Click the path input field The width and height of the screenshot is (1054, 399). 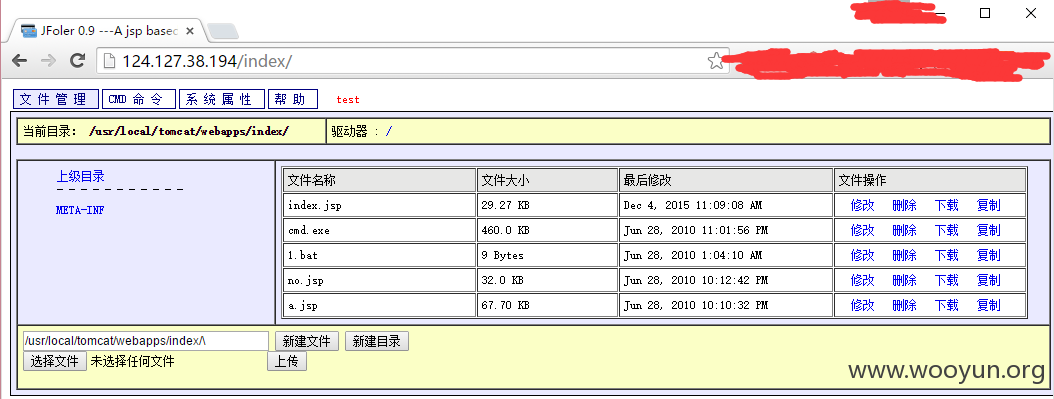tap(146, 341)
